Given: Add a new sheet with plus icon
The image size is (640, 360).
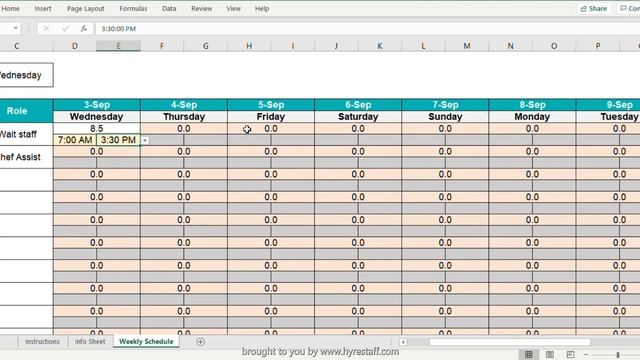Looking at the screenshot, I should 200,342.
